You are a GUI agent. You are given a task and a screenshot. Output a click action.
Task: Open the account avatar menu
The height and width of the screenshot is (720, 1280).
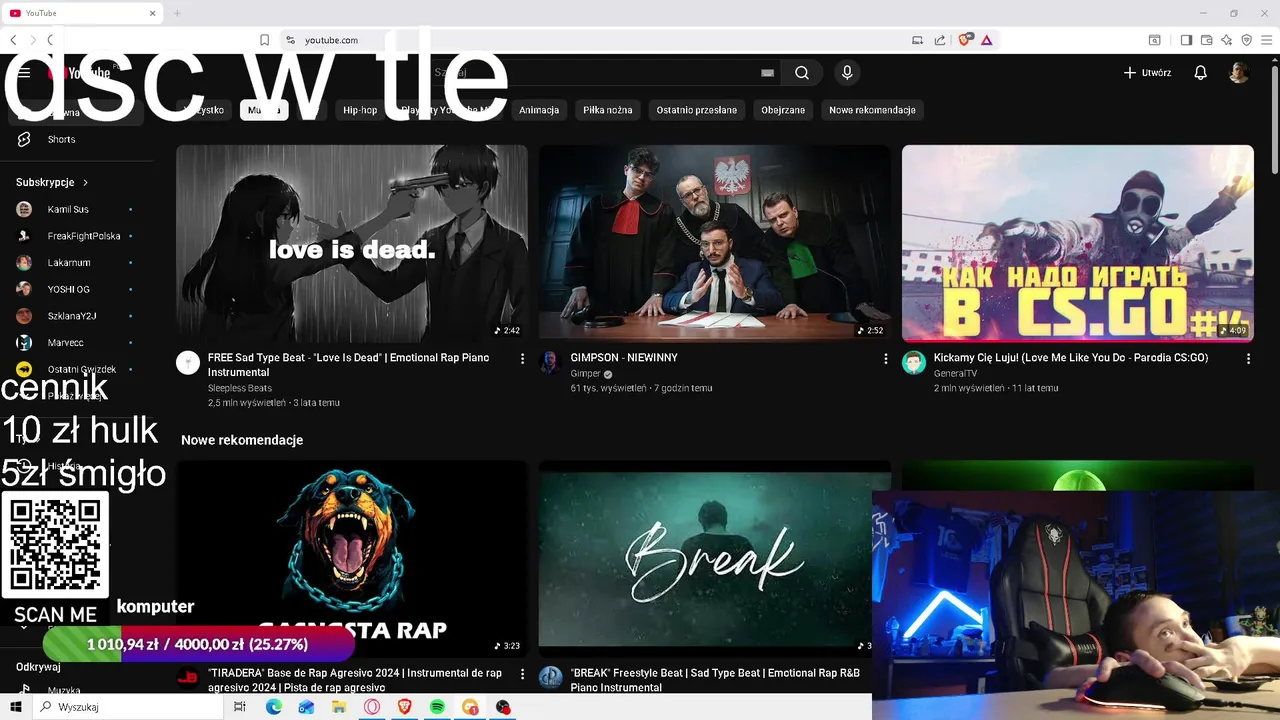1238,72
